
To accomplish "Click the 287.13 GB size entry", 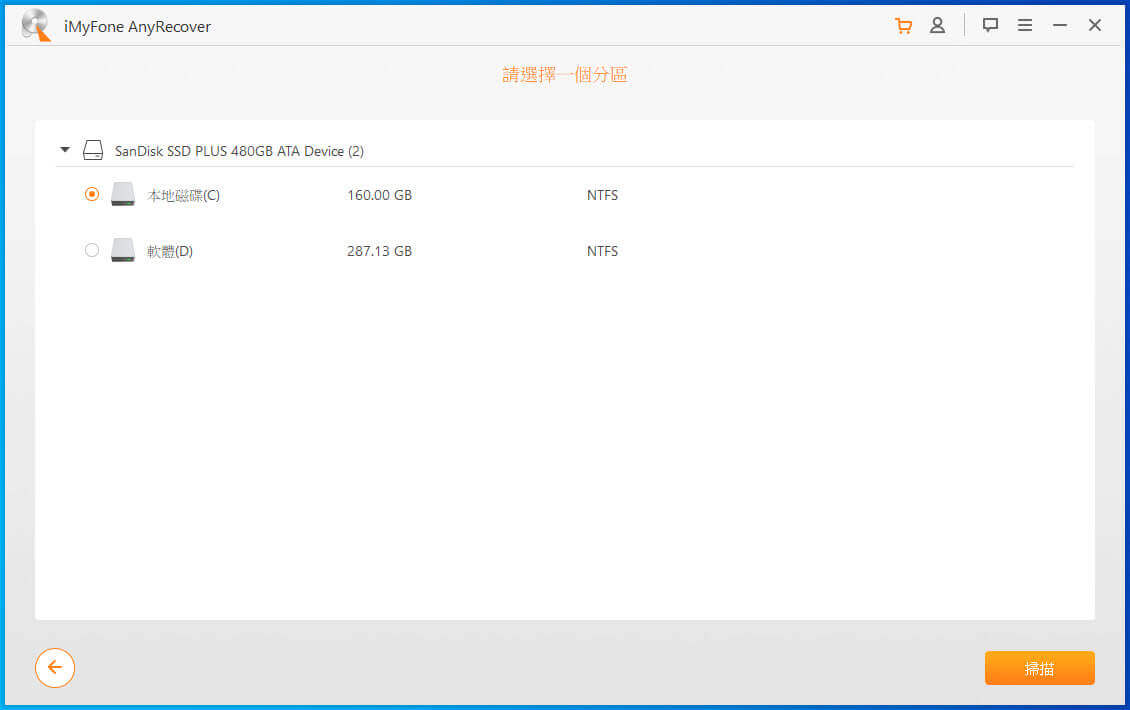I will click(x=379, y=252).
